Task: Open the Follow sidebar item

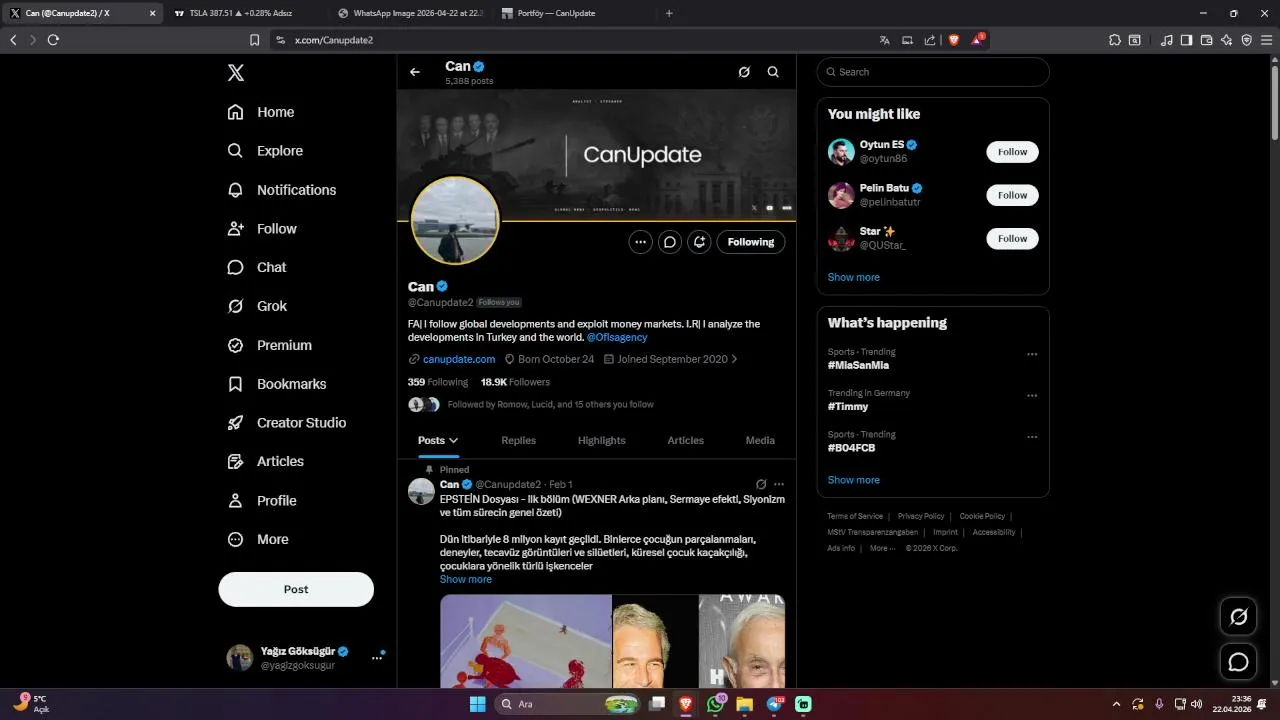Action: pos(262,229)
